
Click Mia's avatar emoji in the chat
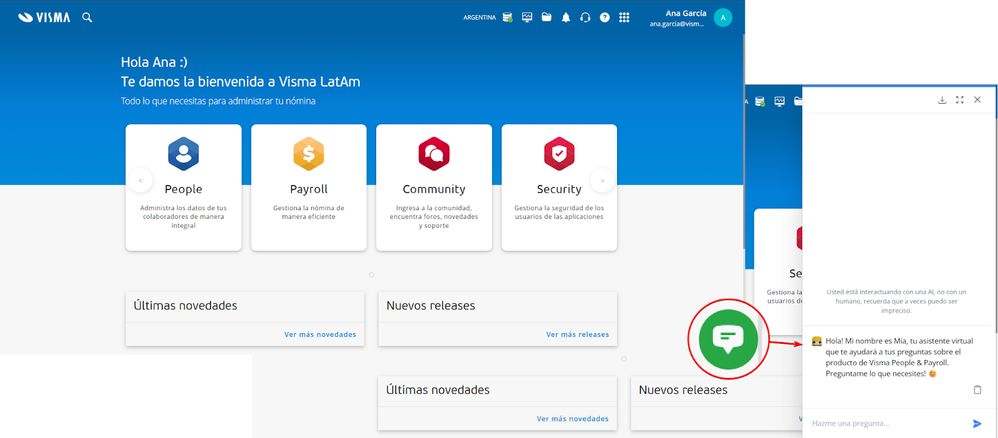[817, 341]
